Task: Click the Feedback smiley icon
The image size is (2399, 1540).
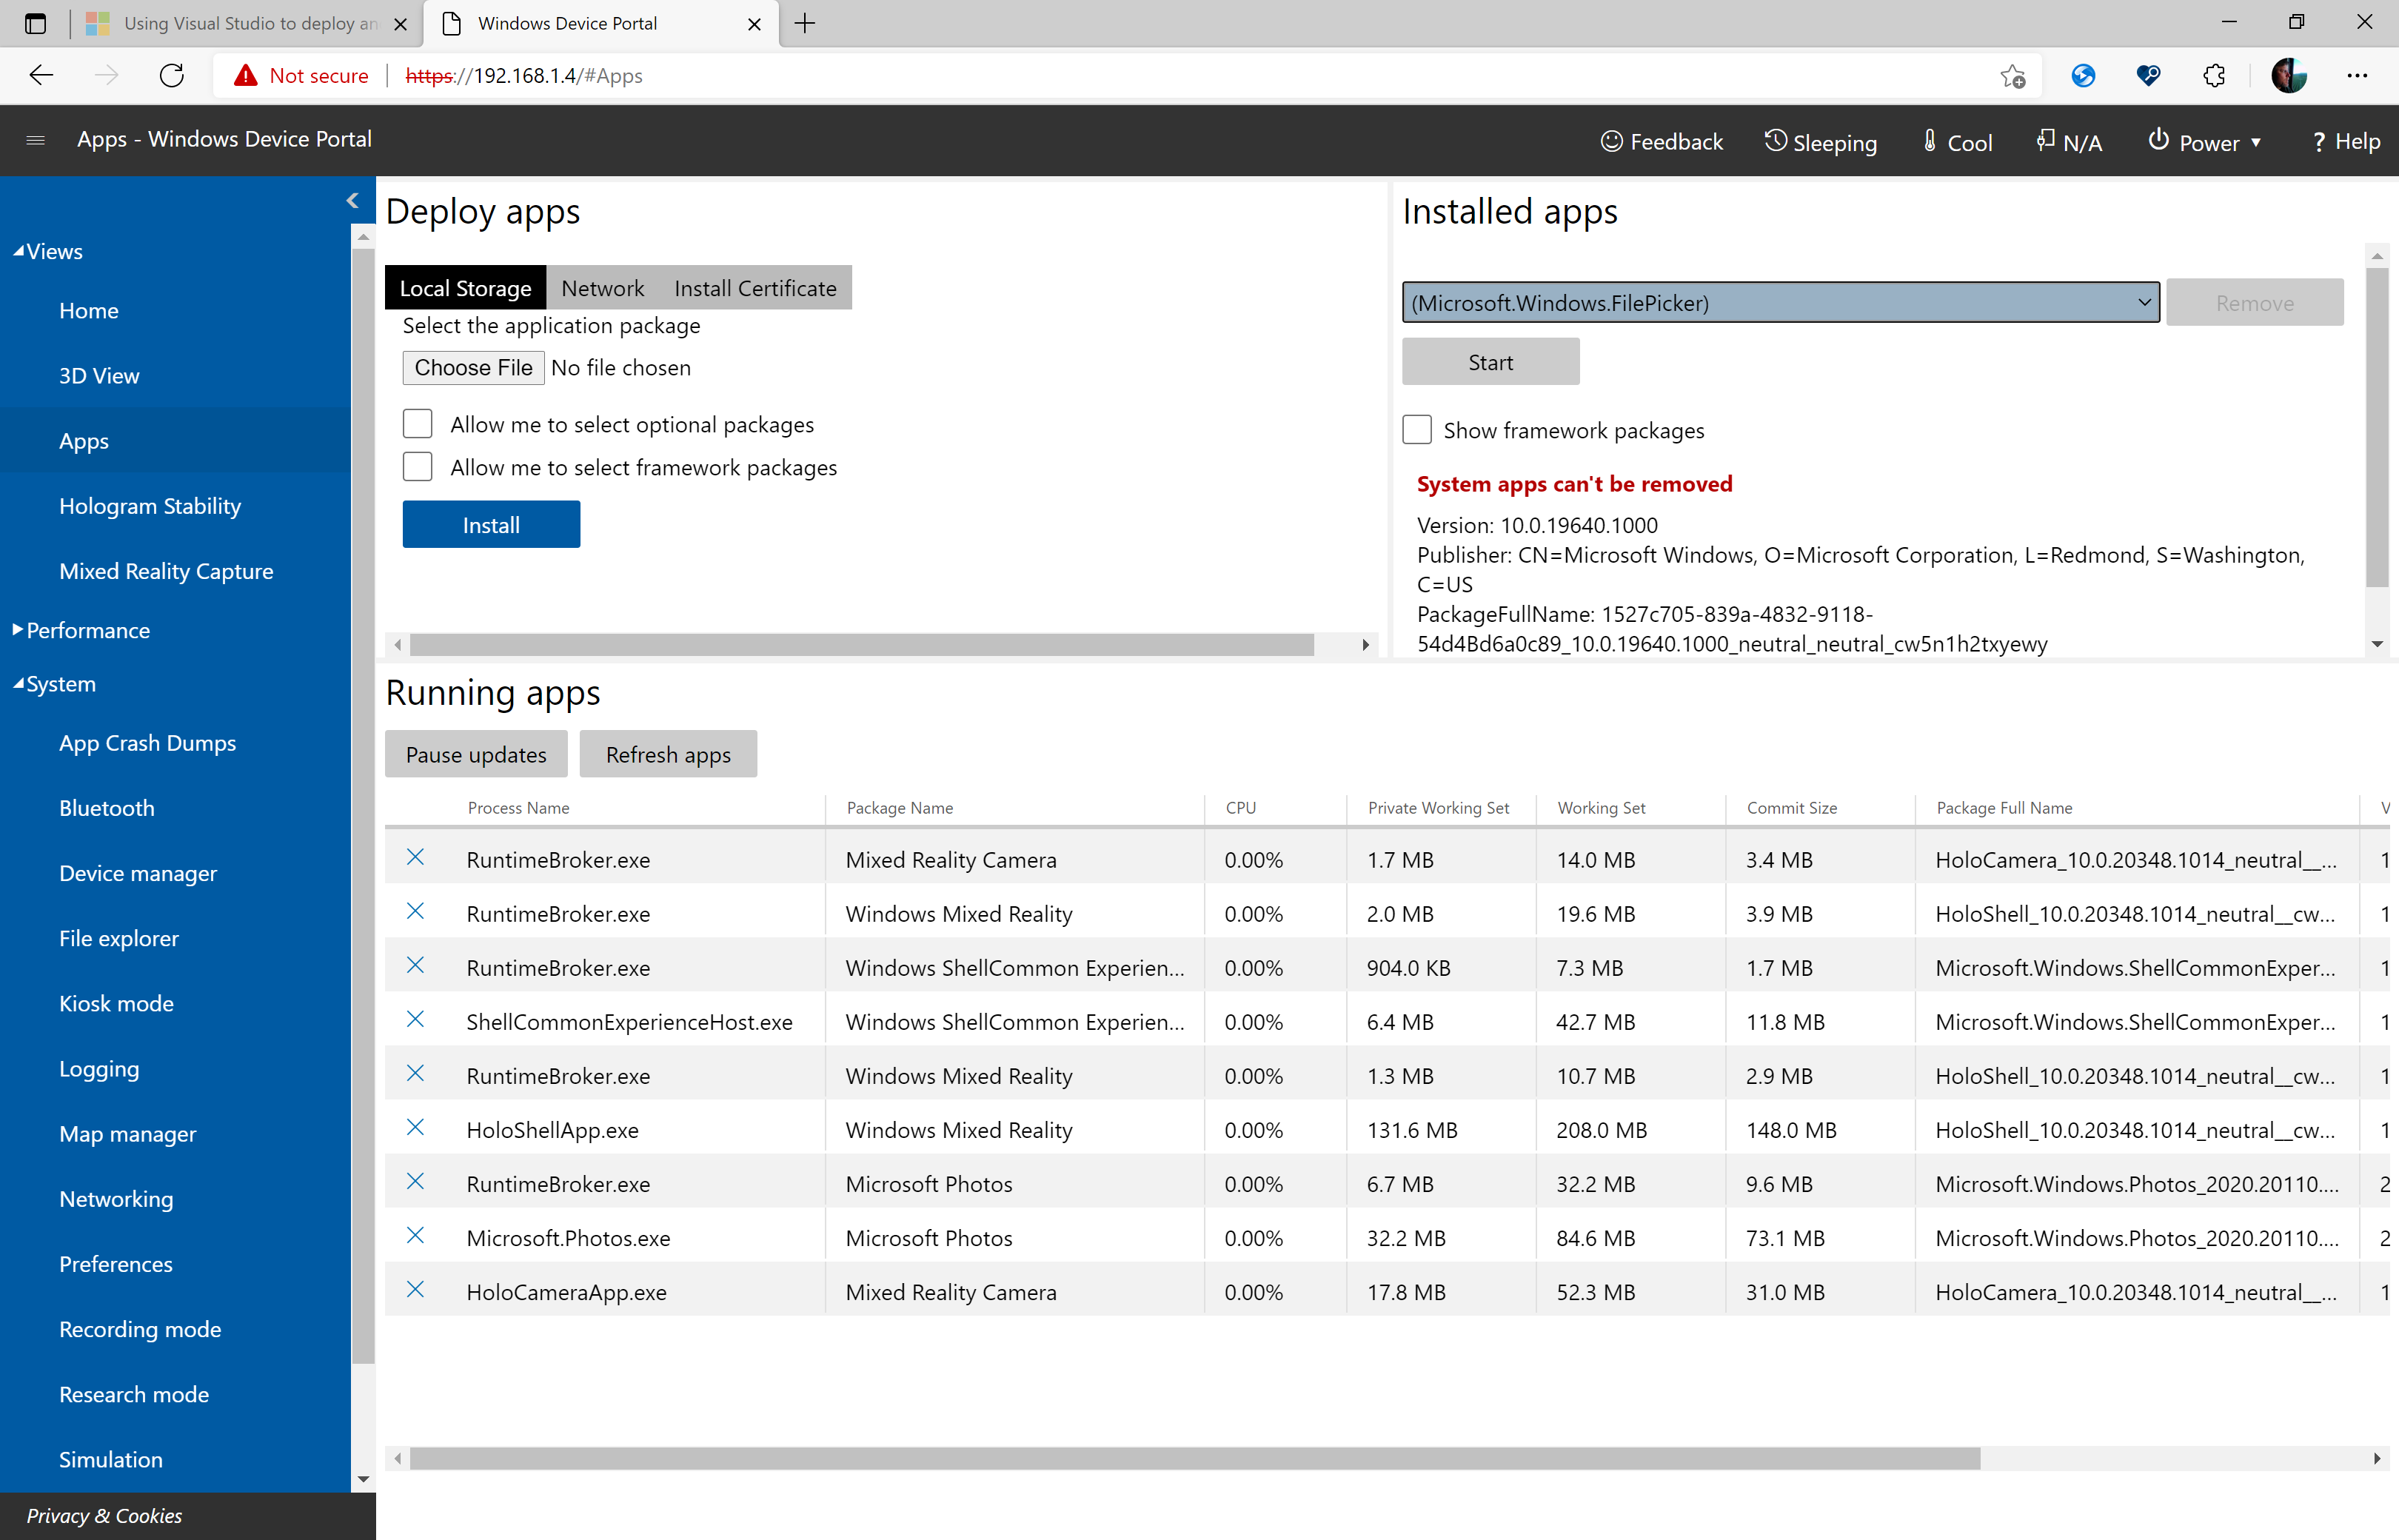Action: (1611, 141)
